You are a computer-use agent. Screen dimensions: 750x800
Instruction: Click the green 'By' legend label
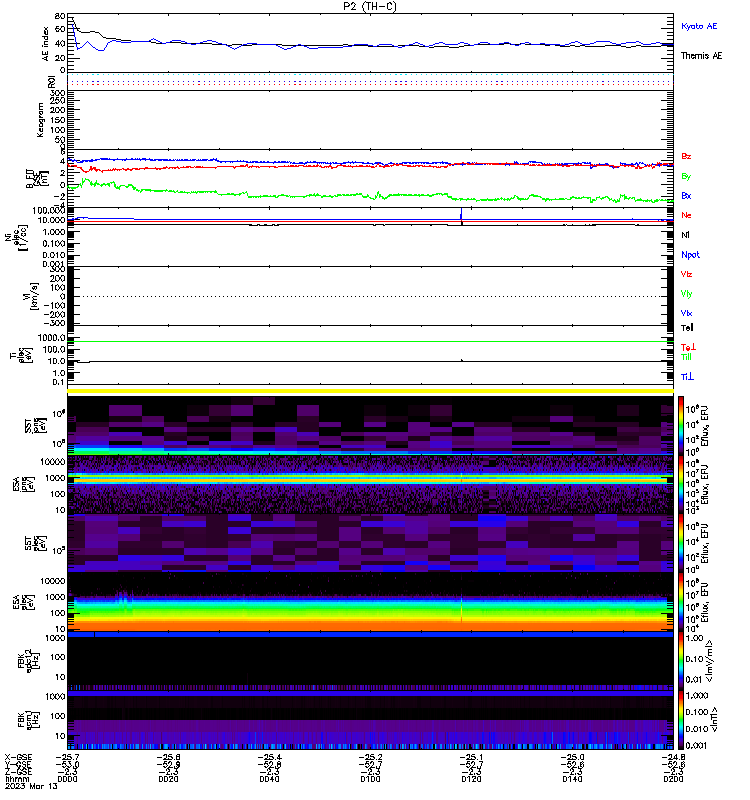[686, 177]
